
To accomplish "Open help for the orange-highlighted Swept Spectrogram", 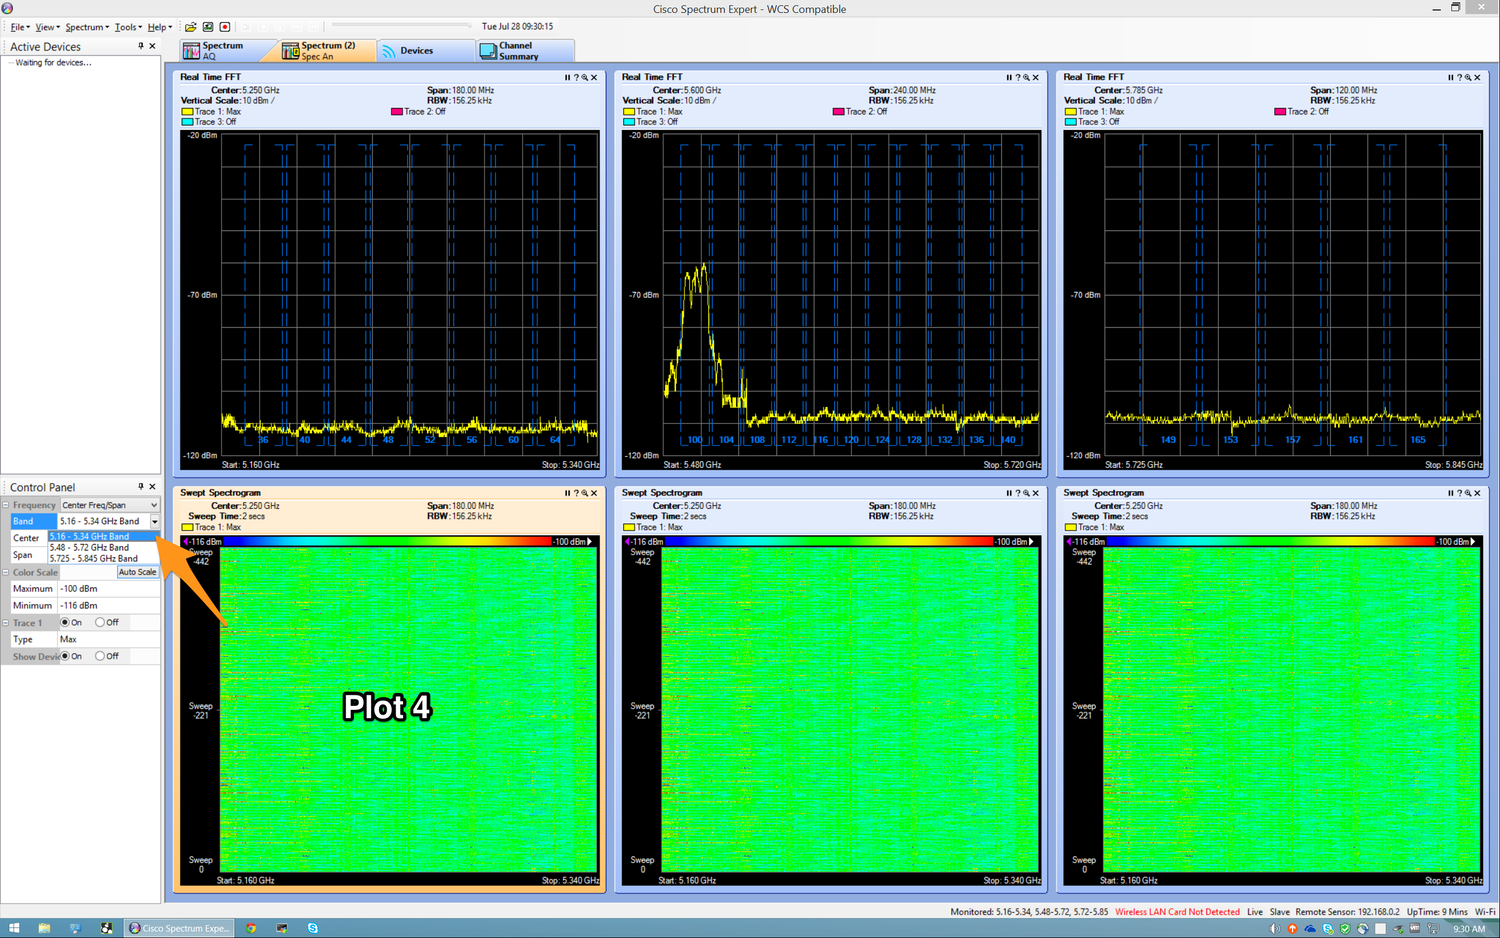I will (x=576, y=493).
